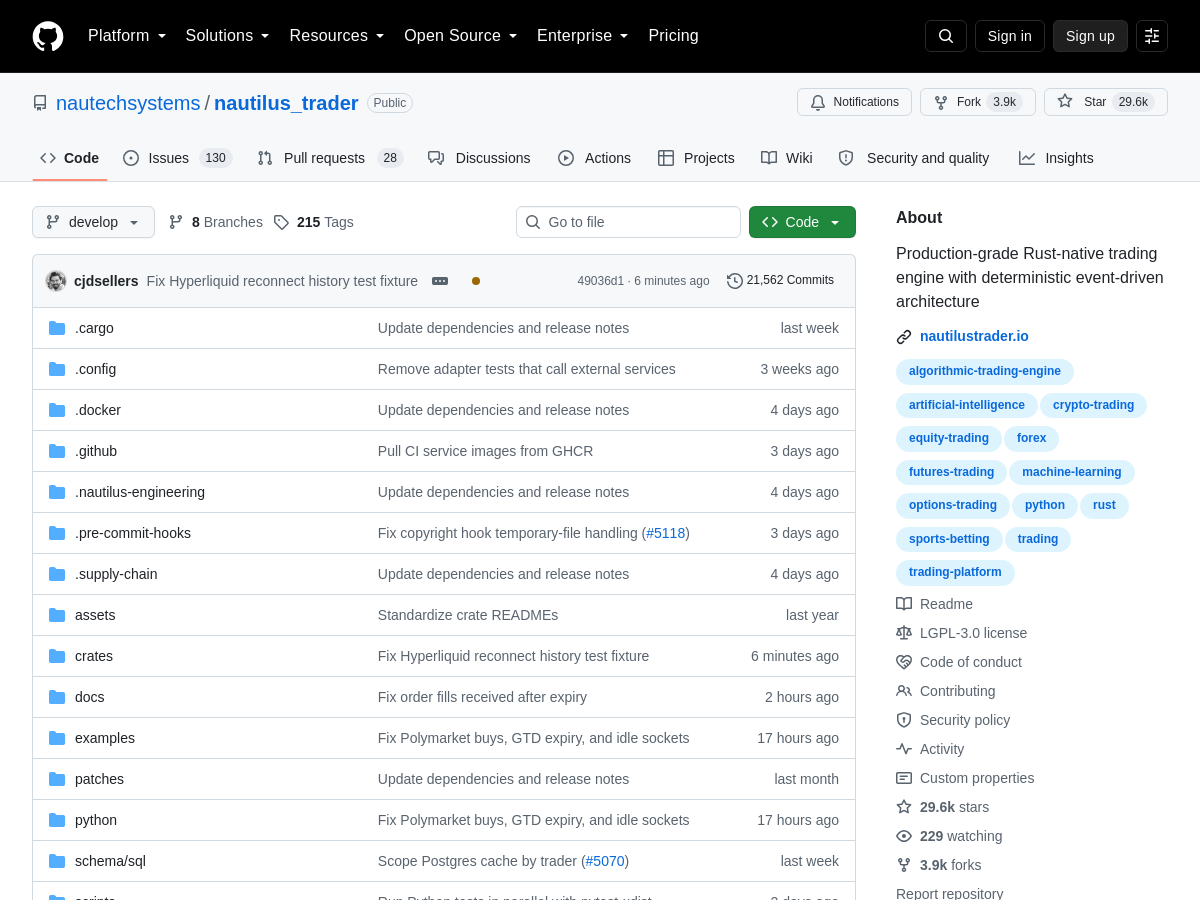
Task: Visit the nautilustrader.io website link
Action: coord(974,336)
